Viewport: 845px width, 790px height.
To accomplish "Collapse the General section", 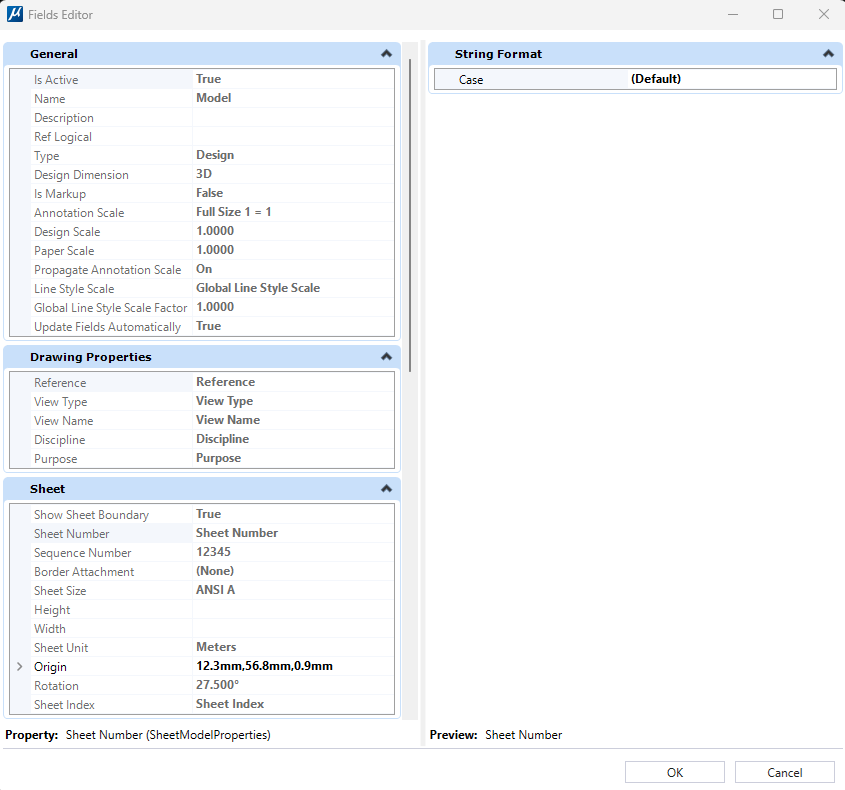I will pyautogui.click(x=386, y=54).
